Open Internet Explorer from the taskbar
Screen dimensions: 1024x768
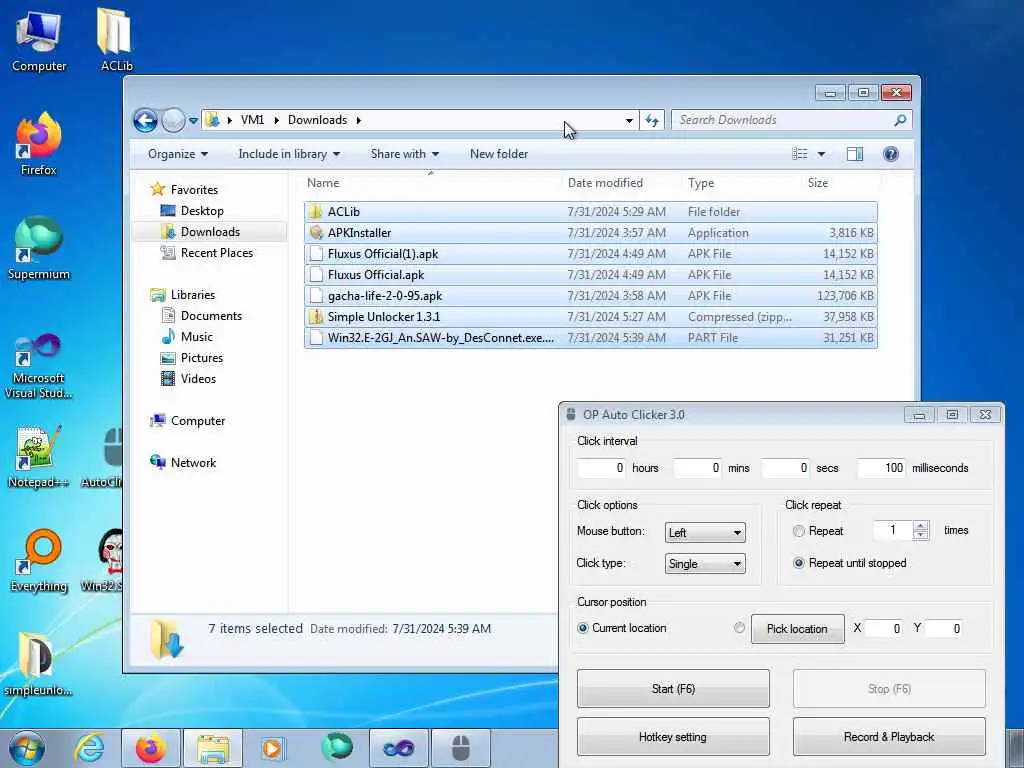click(x=89, y=748)
